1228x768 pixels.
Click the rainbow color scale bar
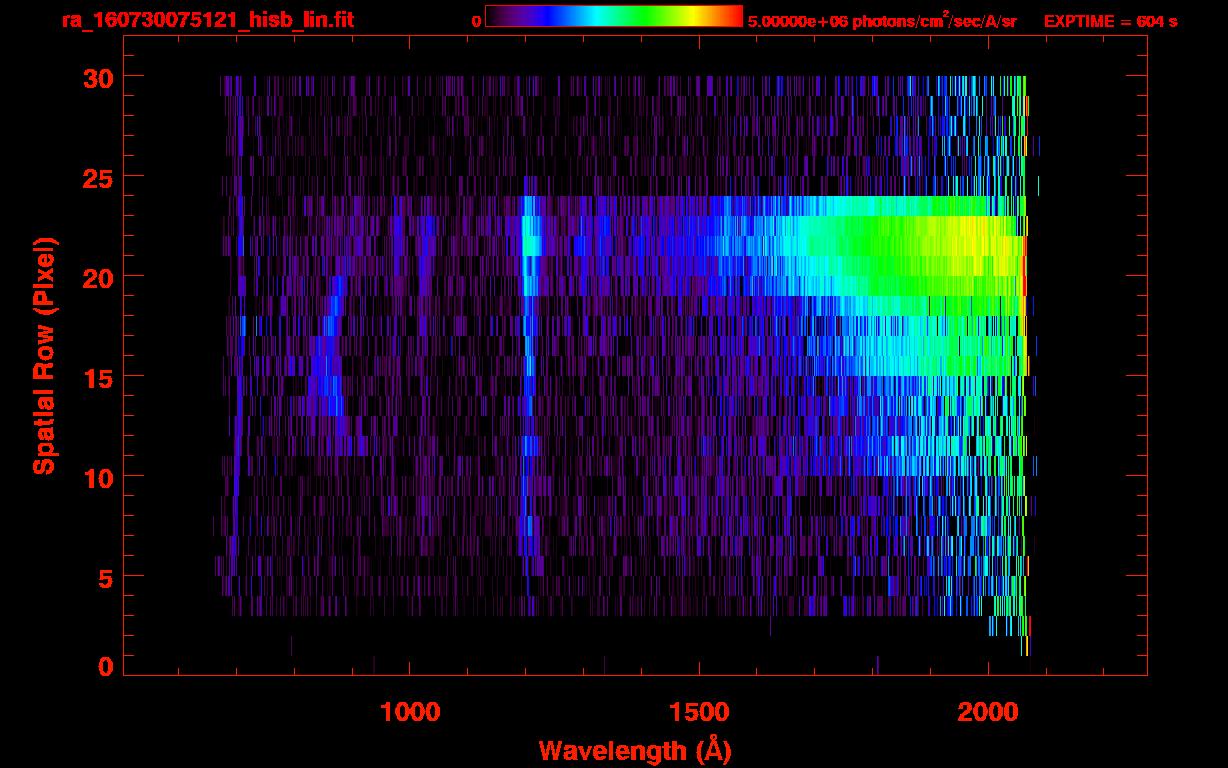click(x=613, y=16)
